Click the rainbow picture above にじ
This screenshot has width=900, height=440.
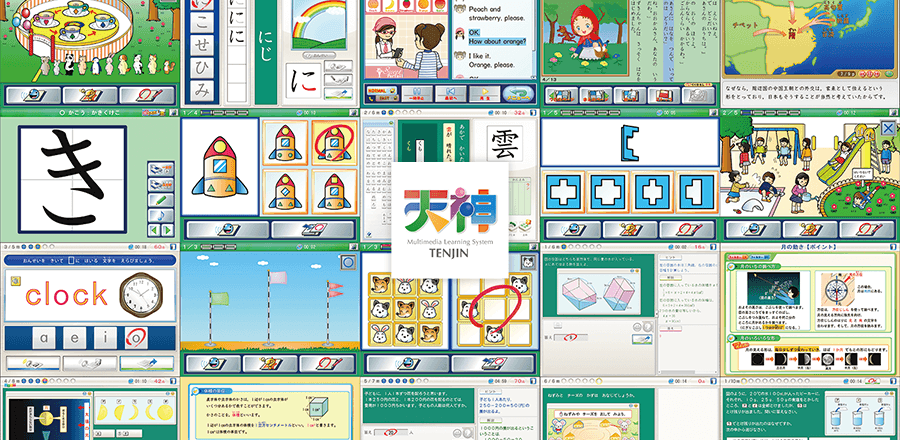point(320,25)
